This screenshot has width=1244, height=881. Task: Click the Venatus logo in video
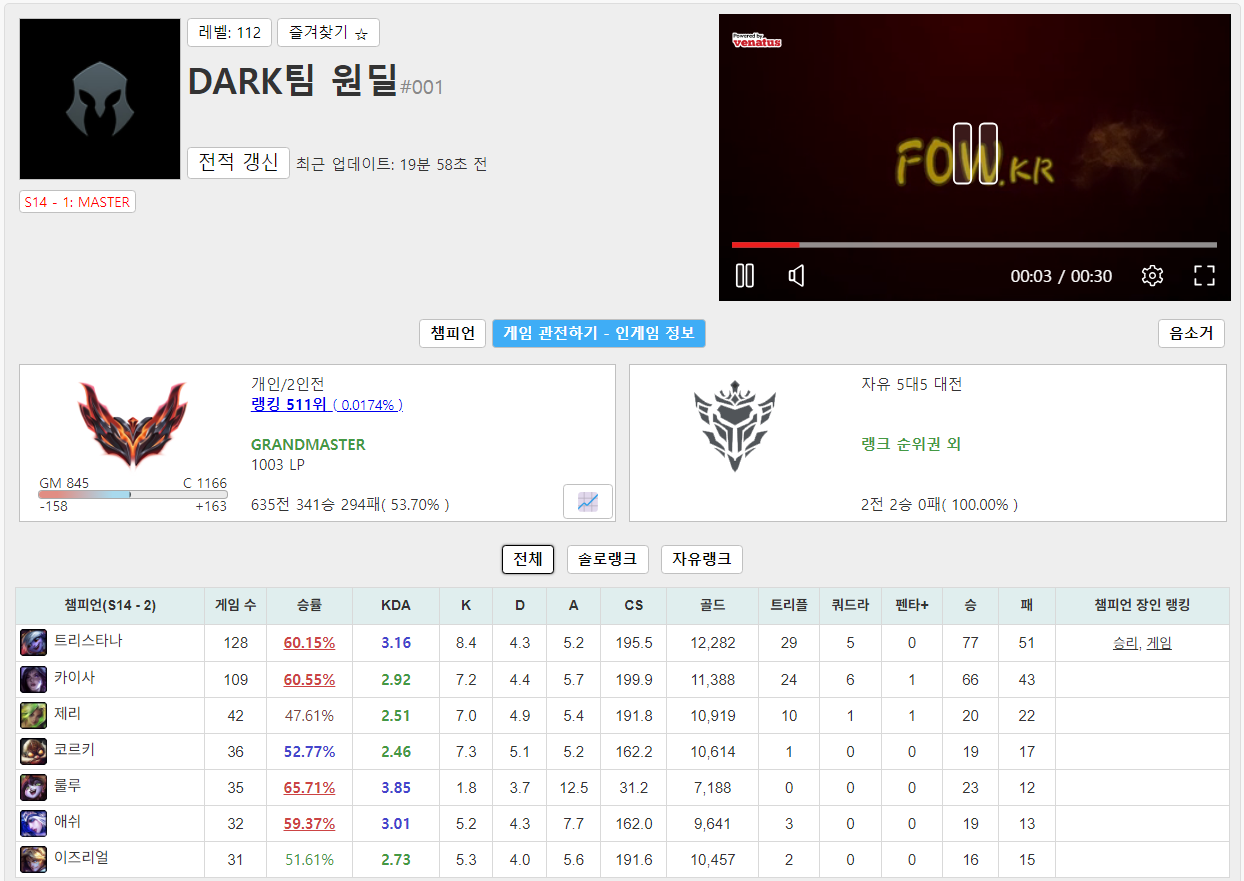[757, 40]
